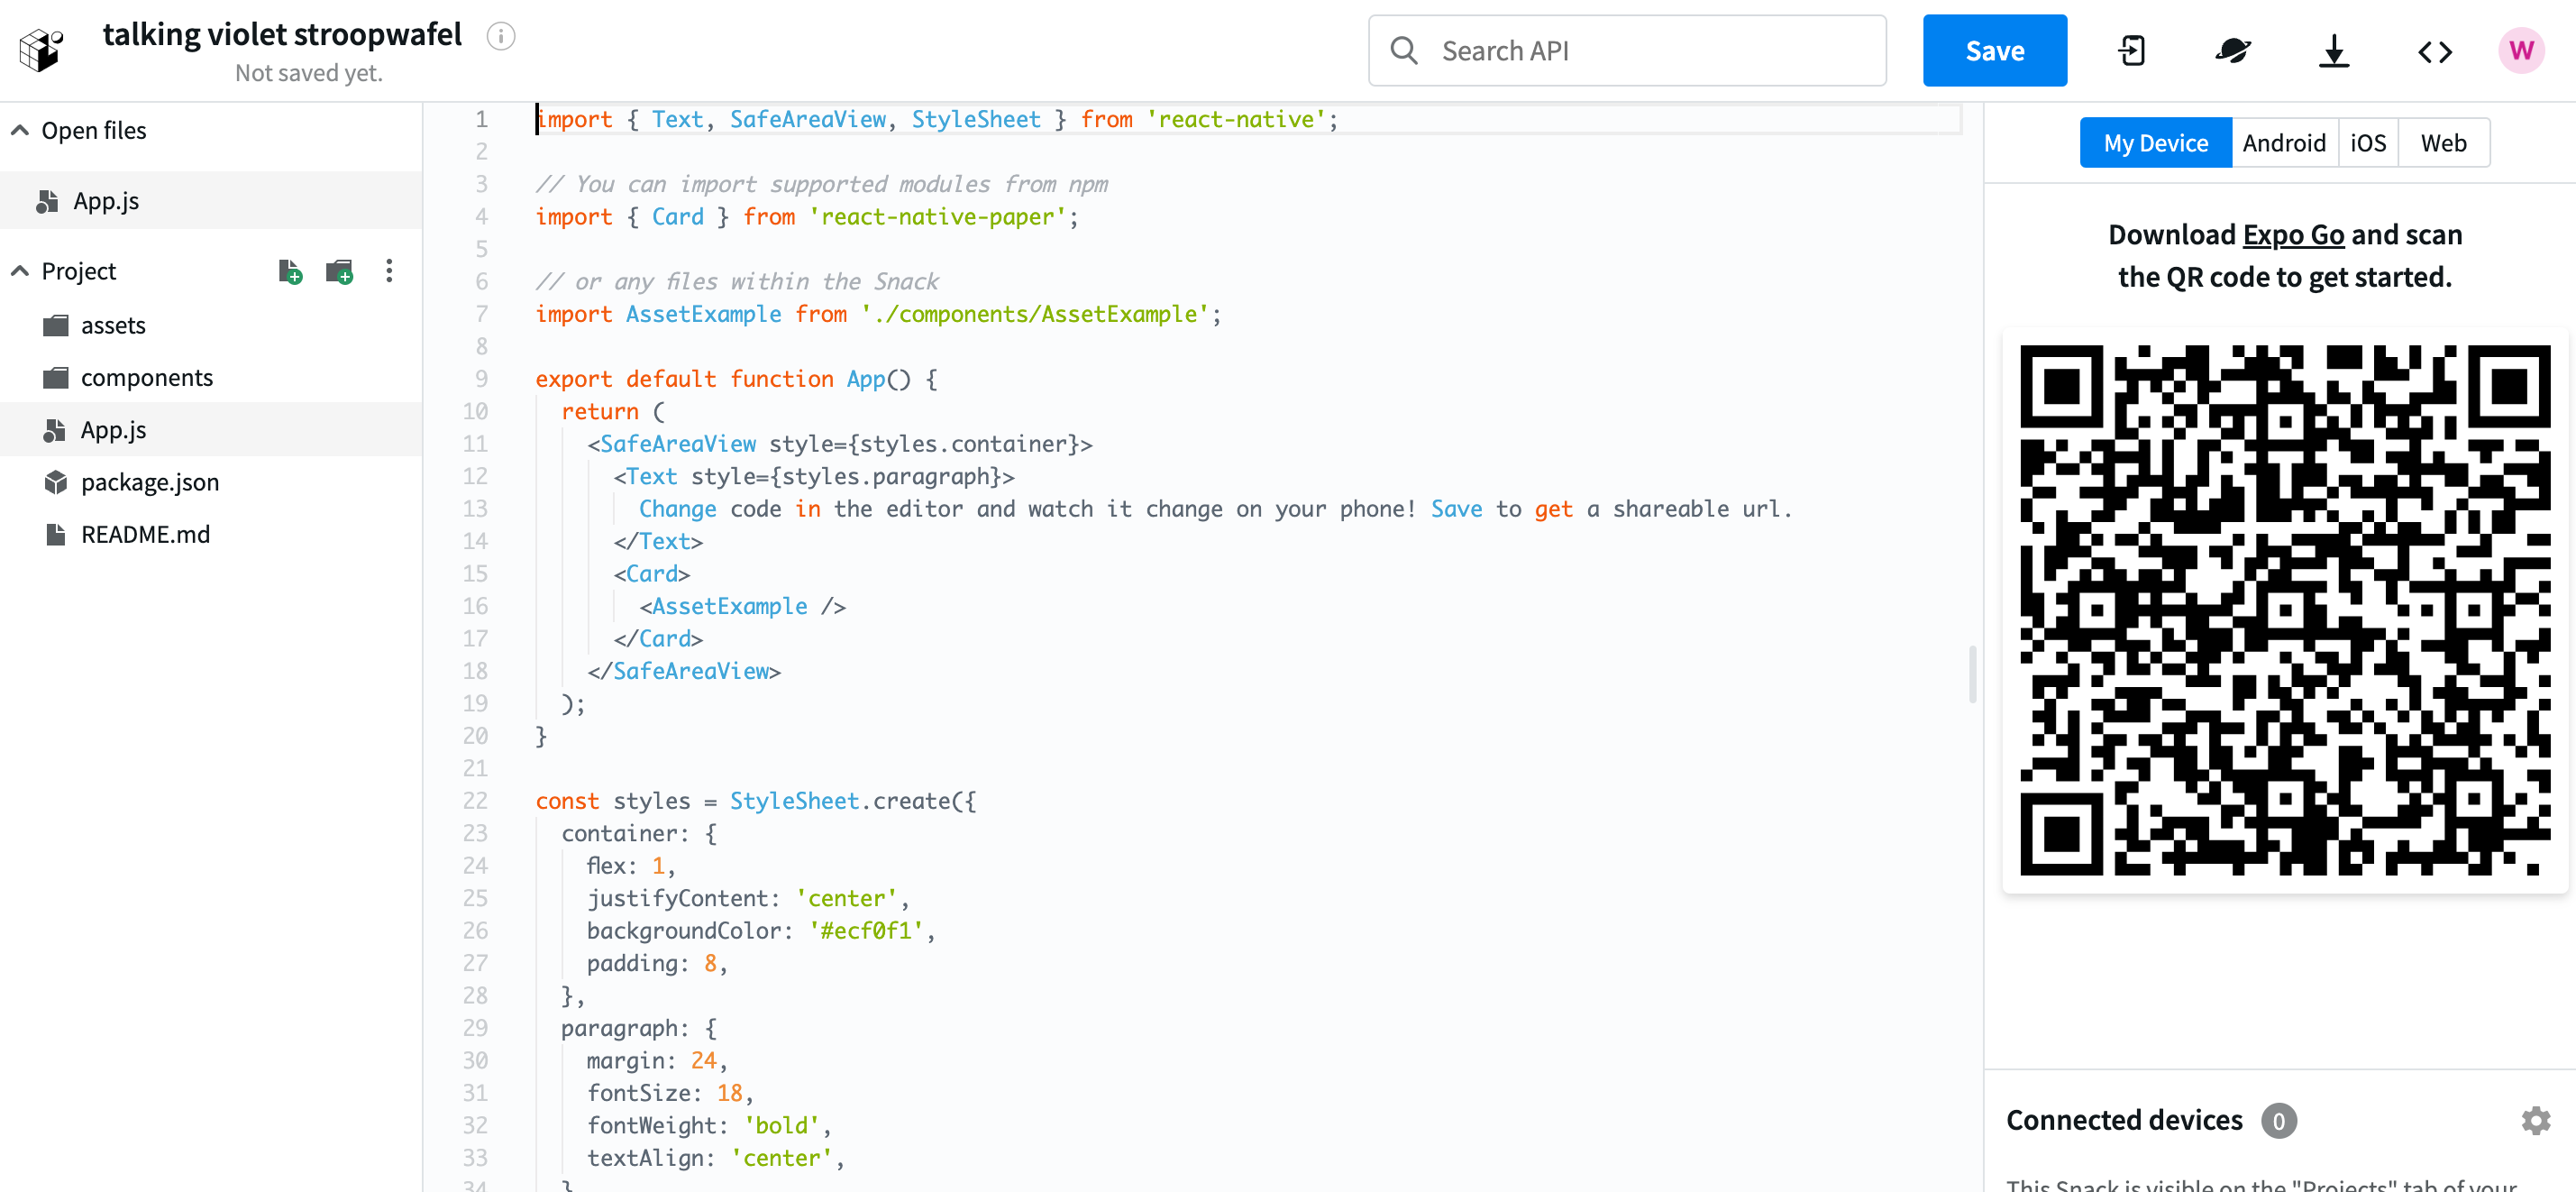Open connected devices settings gear
Viewport: 2576px width, 1192px height.
pos(2535,1120)
